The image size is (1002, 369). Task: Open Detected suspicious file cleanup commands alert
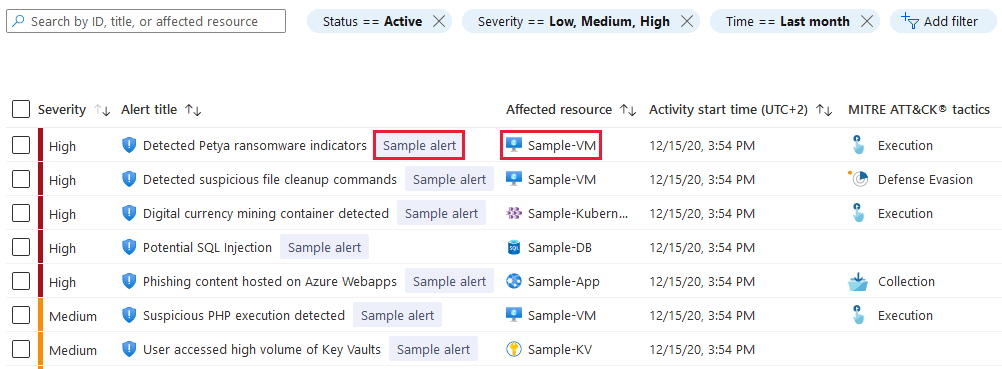[x=270, y=179]
